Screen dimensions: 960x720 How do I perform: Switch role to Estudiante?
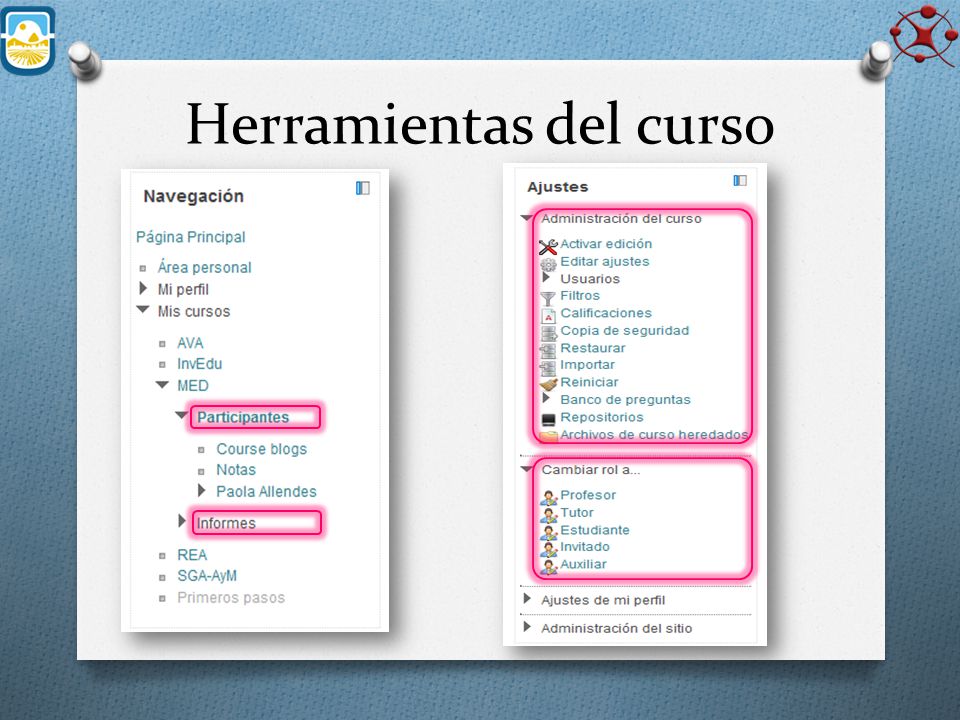[594, 530]
